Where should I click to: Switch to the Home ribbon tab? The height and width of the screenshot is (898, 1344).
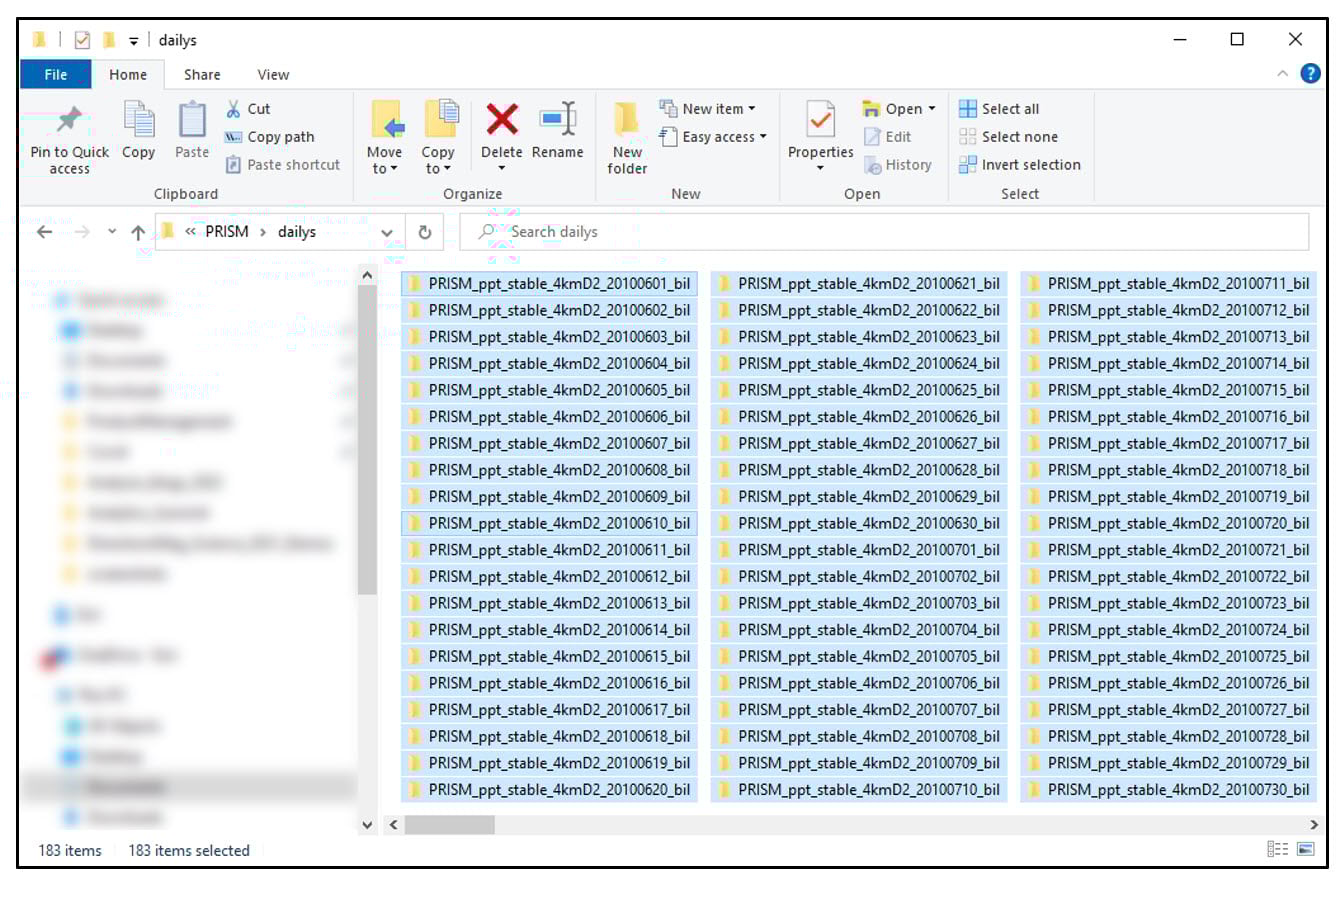pos(128,74)
